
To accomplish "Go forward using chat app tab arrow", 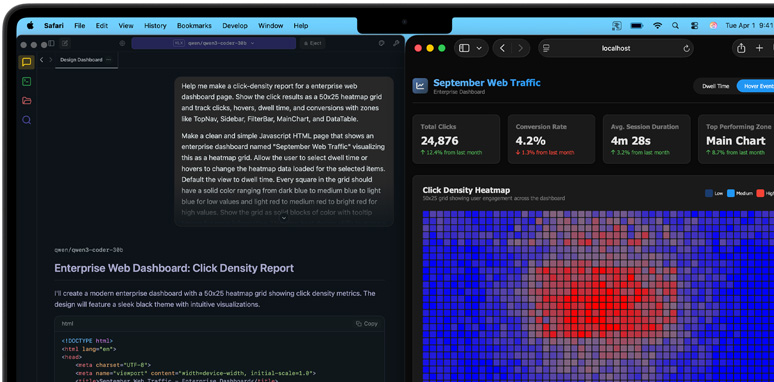I will (50, 60).
